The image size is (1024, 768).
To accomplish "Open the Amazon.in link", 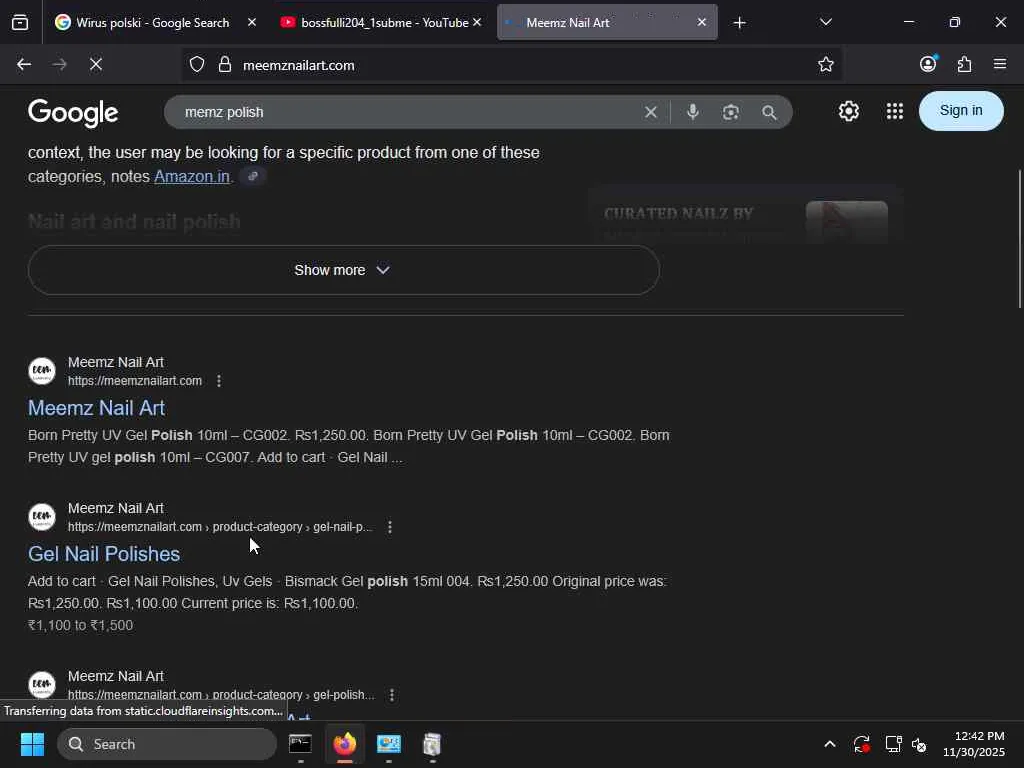I will point(192,176).
